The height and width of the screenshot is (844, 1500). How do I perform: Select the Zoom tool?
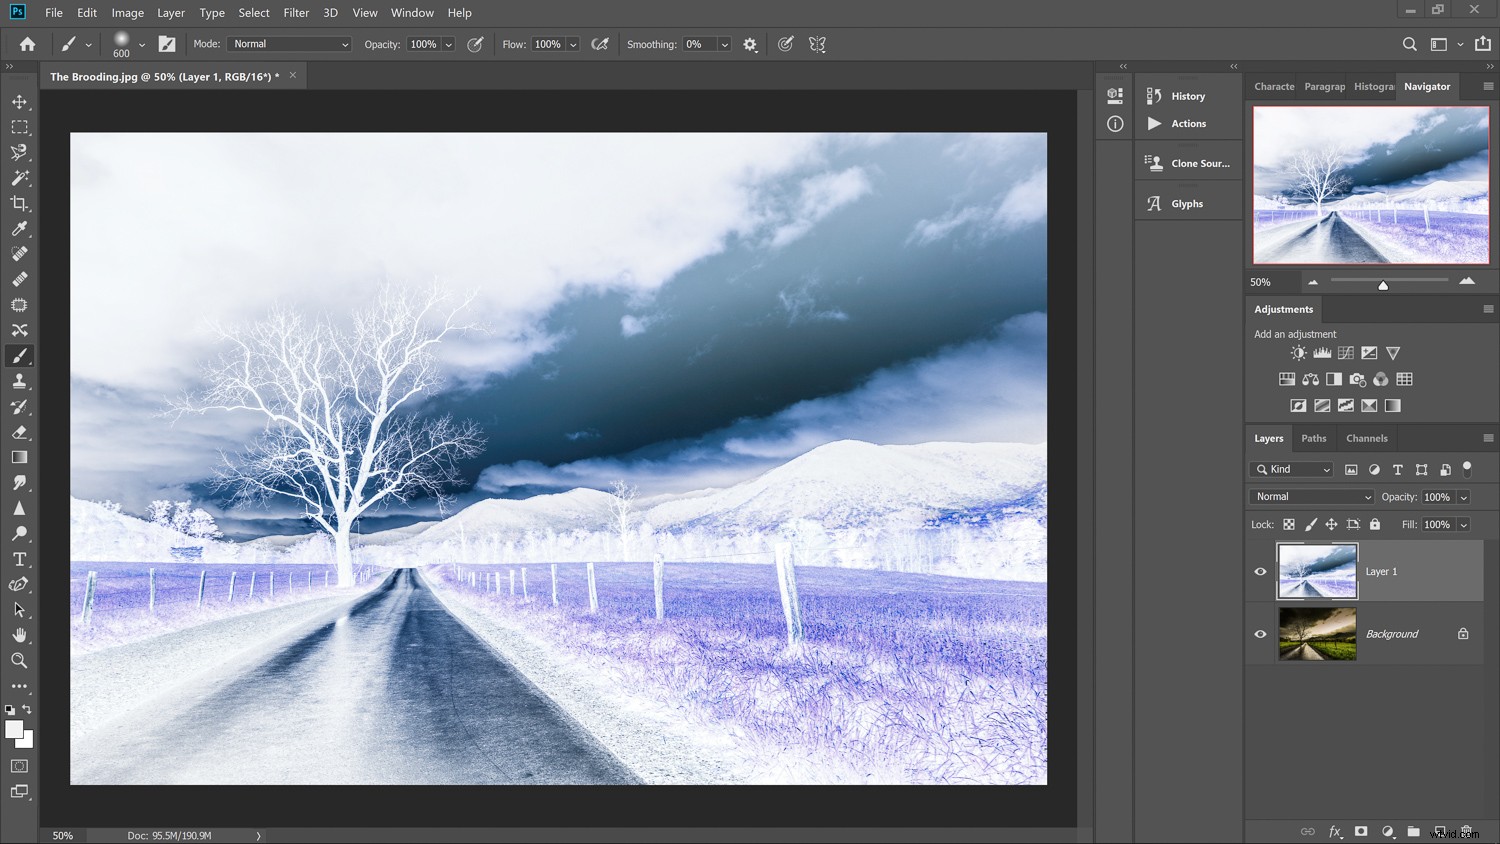[x=19, y=660]
